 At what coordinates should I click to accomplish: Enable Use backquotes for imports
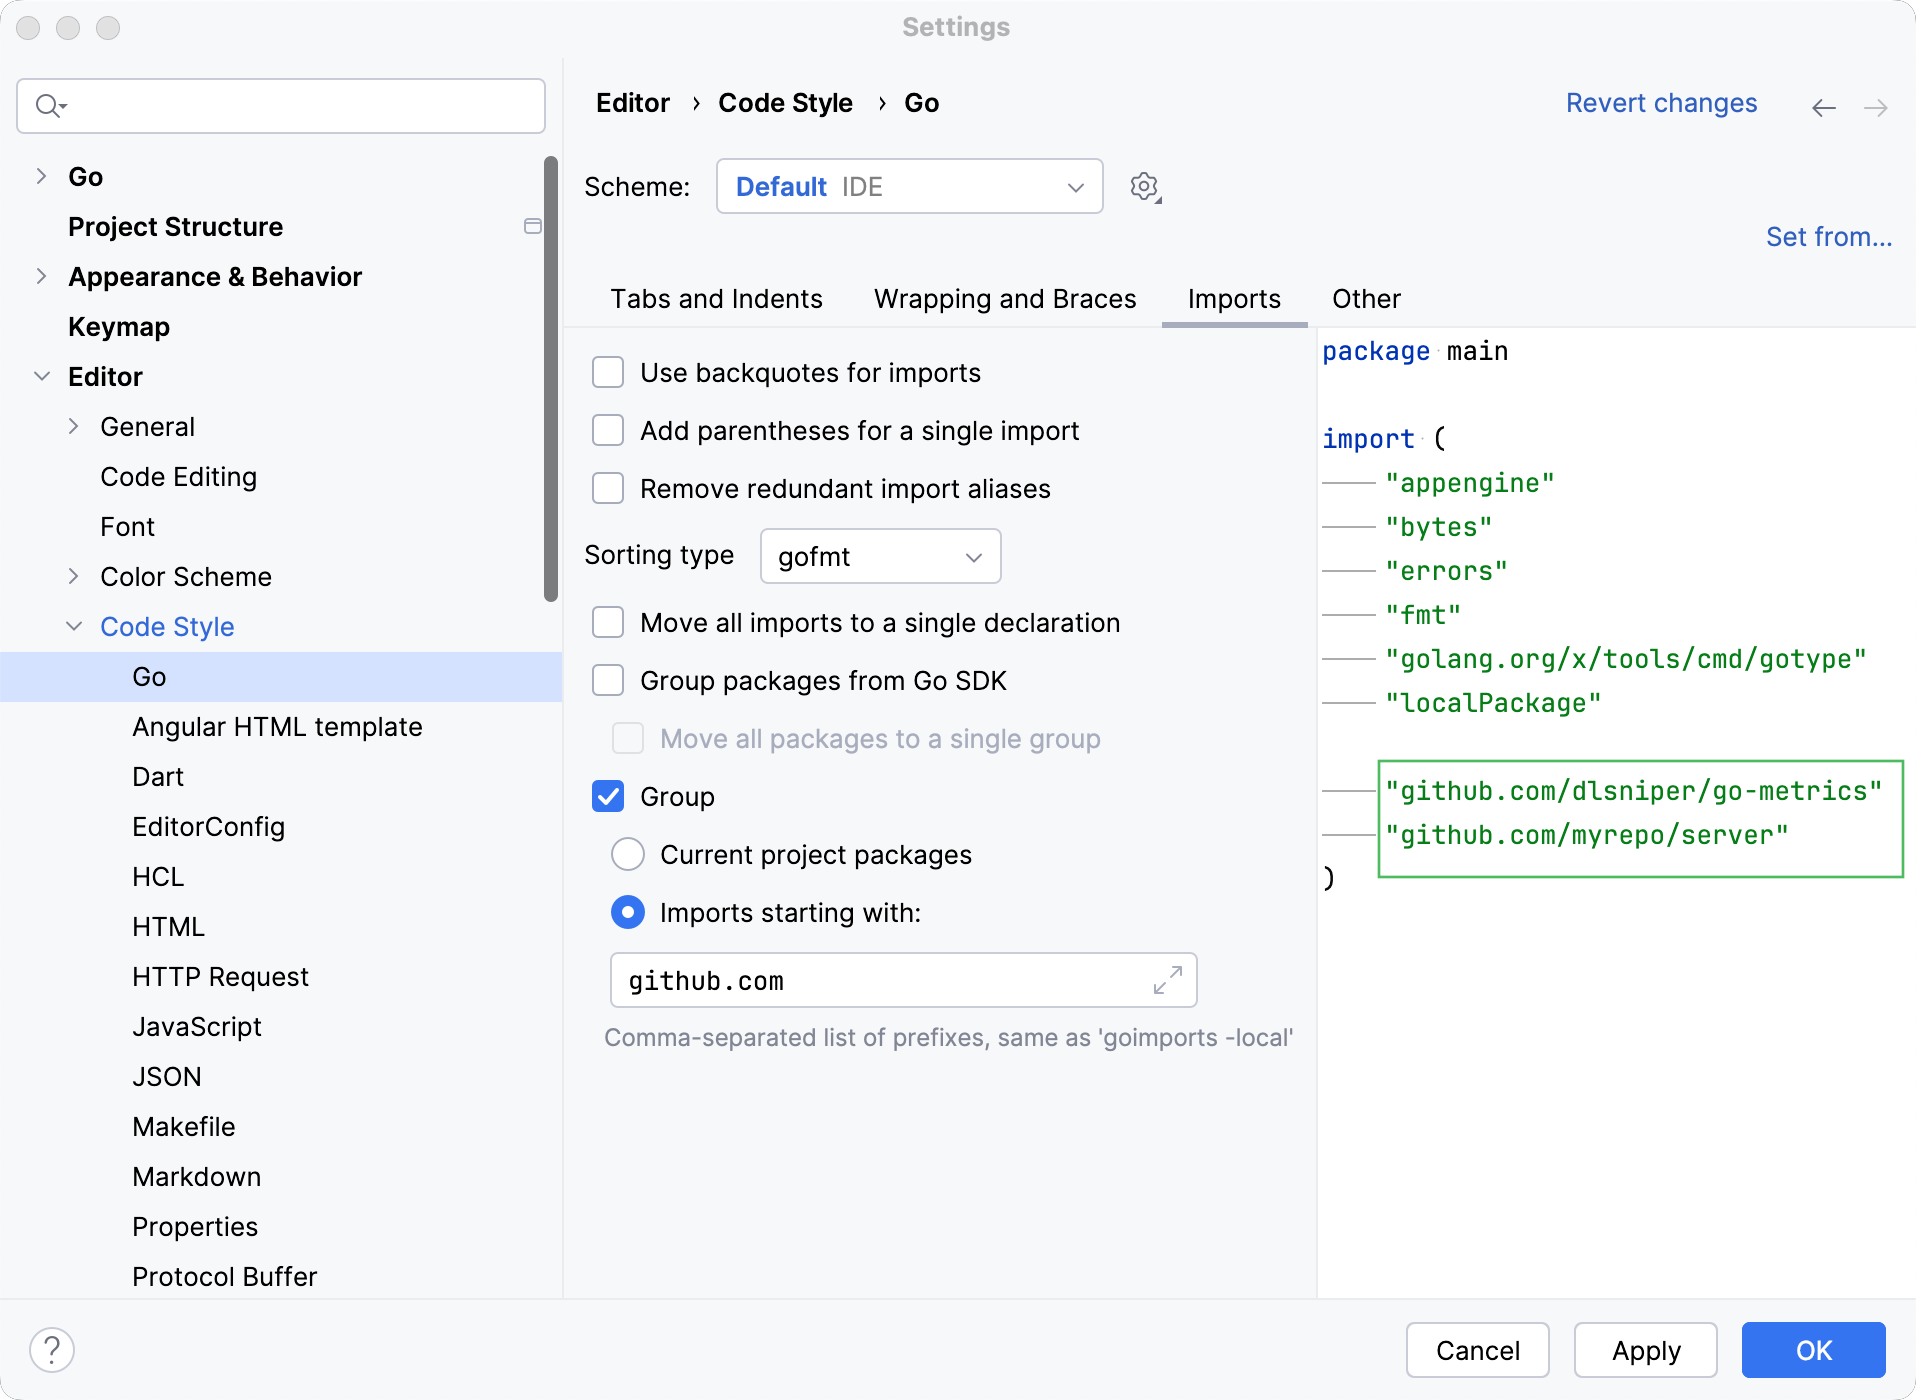pos(608,373)
